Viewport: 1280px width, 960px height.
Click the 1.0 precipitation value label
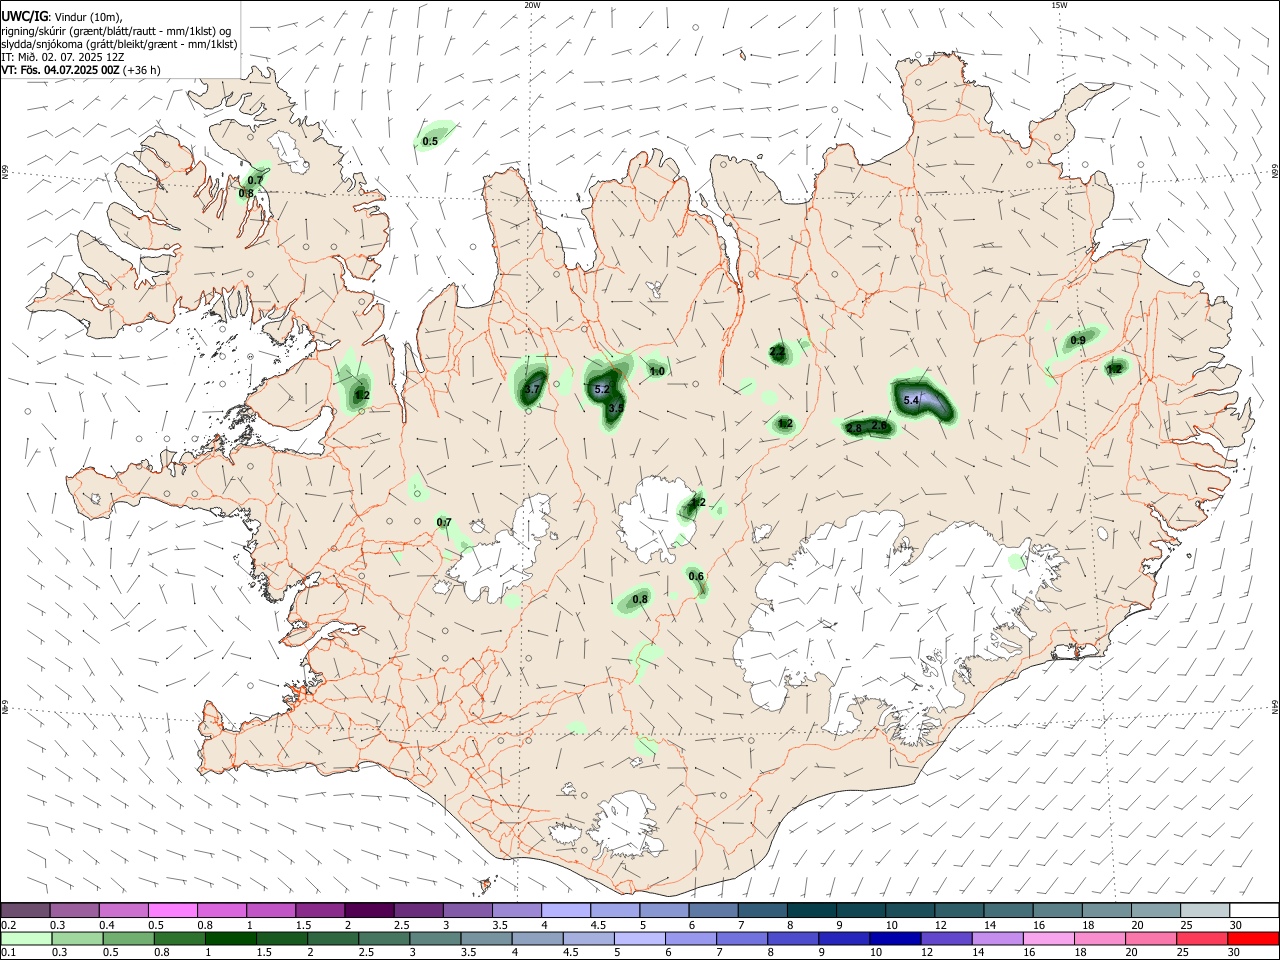point(657,371)
